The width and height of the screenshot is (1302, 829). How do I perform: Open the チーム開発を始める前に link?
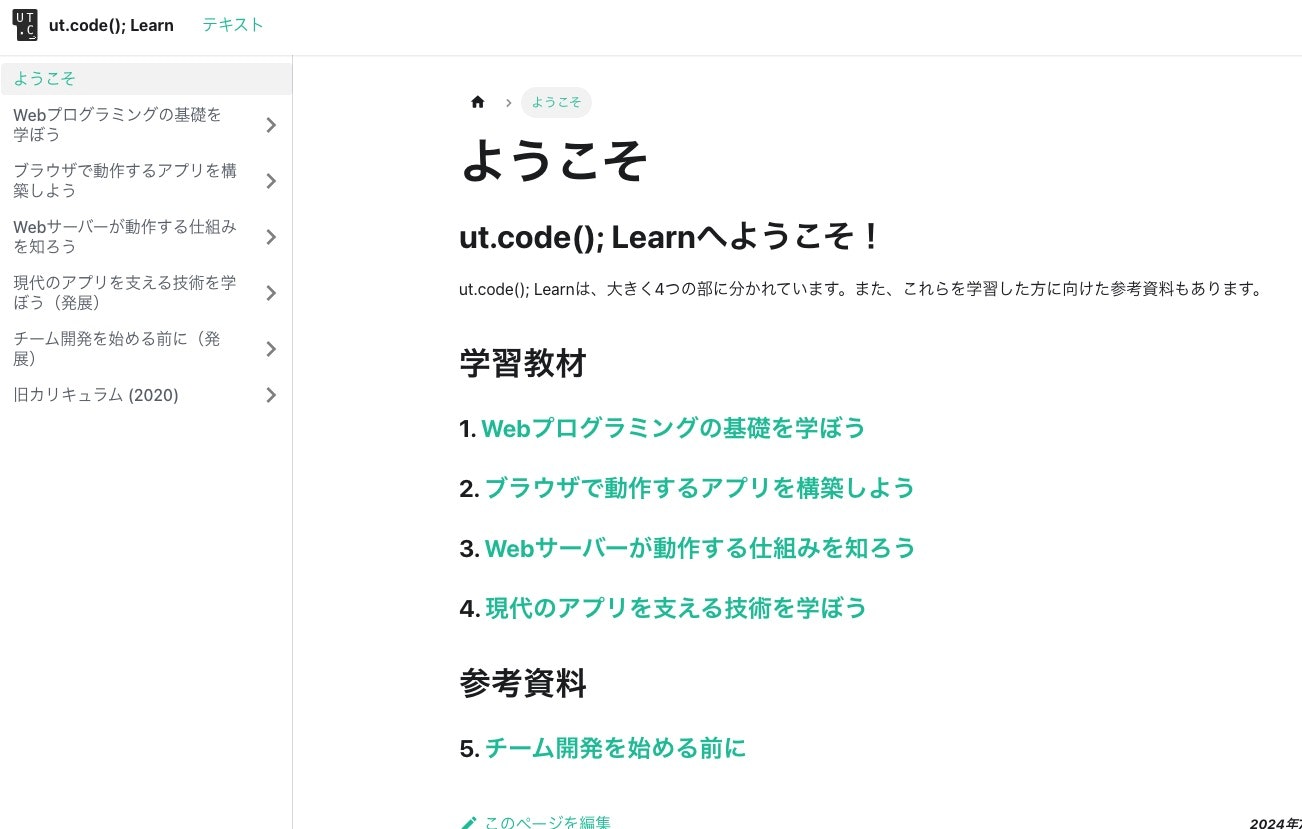click(615, 748)
